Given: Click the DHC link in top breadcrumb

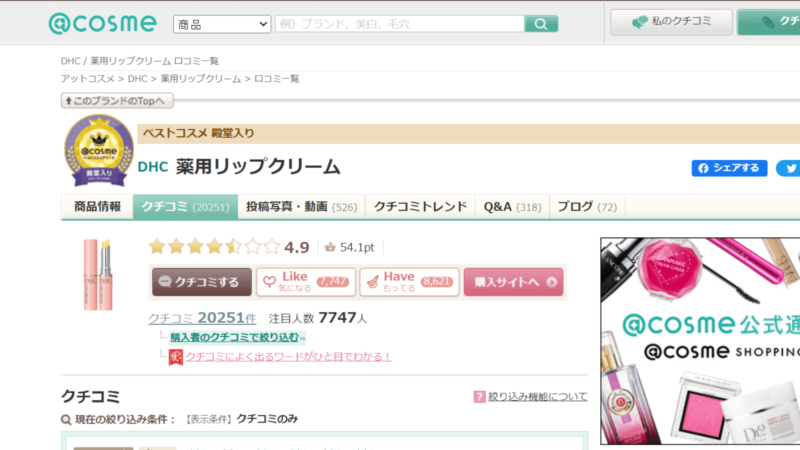Looking at the screenshot, I should 70,61.
